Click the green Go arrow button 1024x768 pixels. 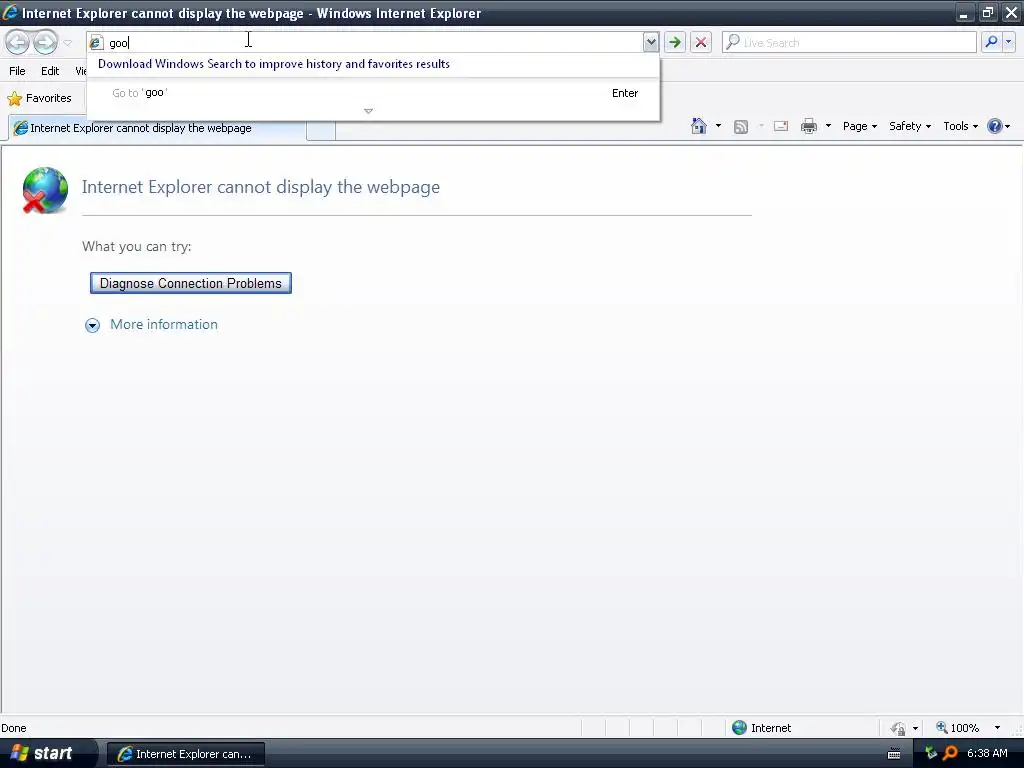point(675,42)
